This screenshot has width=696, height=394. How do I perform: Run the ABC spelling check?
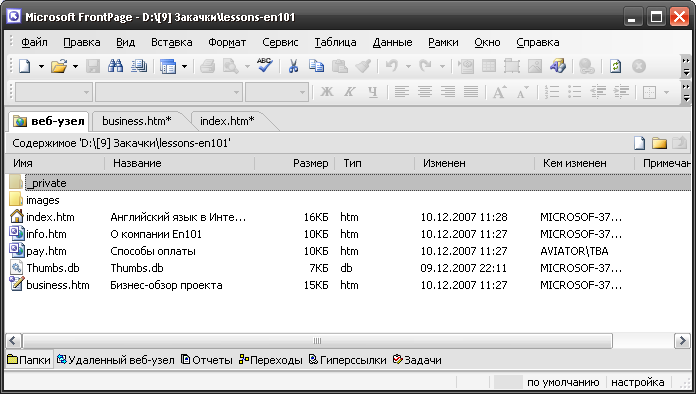point(265,66)
